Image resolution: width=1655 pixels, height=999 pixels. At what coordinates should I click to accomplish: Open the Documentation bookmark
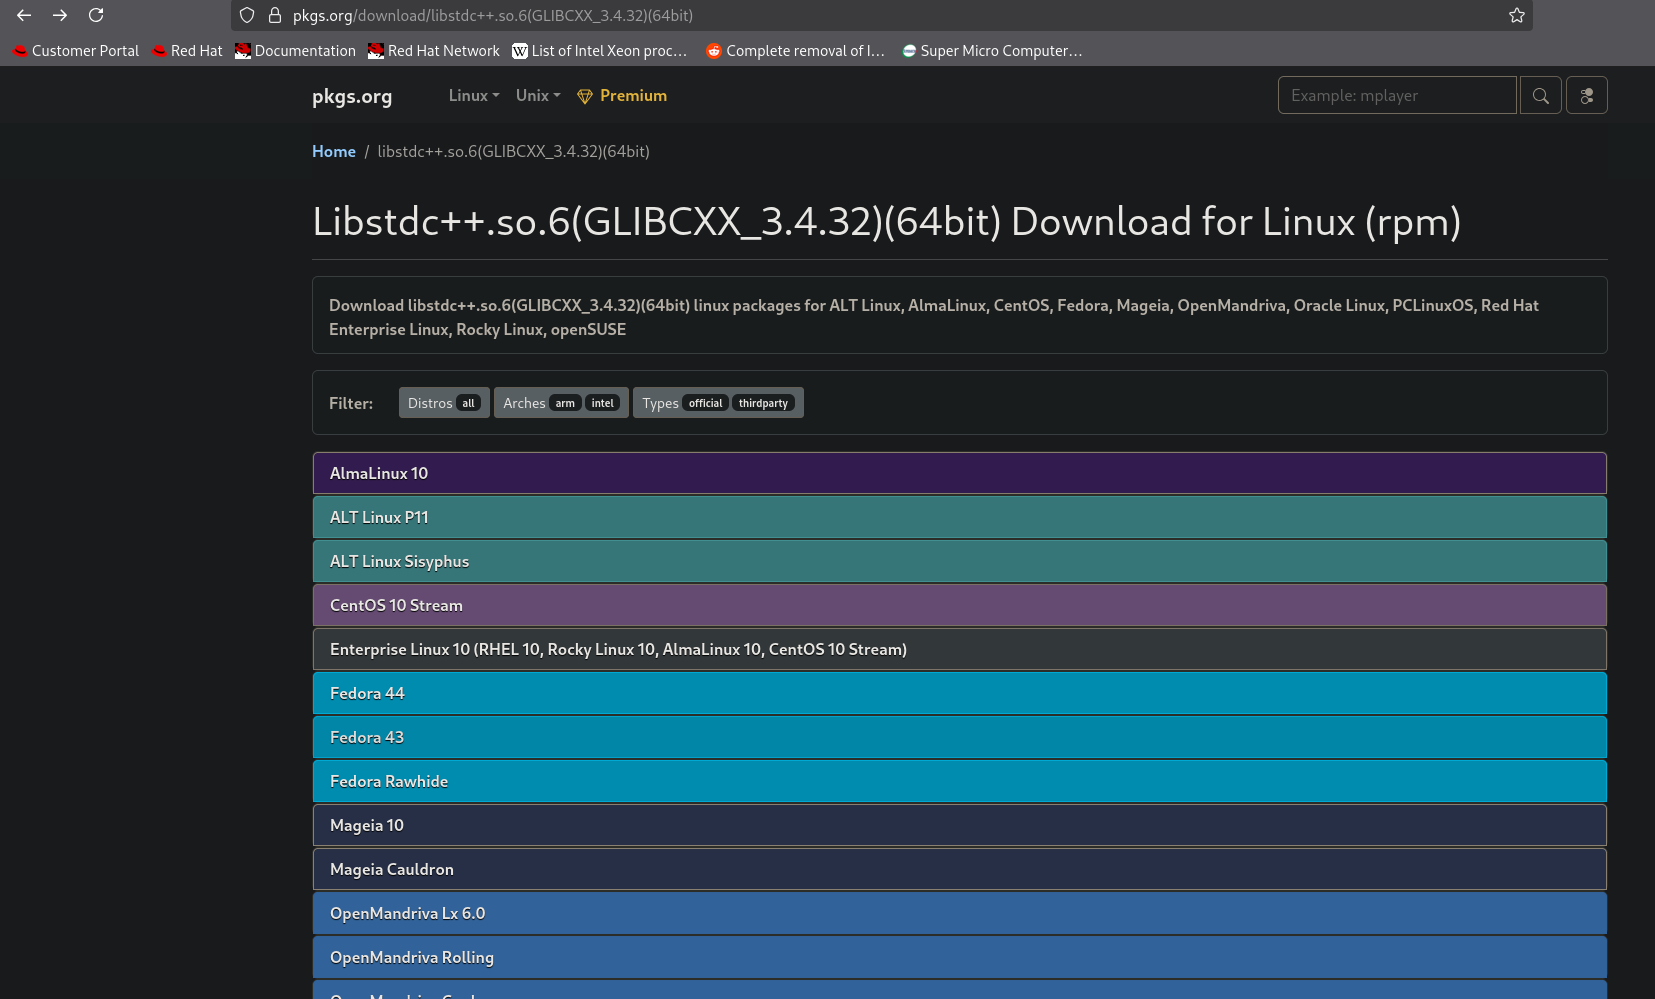(x=295, y=51)
